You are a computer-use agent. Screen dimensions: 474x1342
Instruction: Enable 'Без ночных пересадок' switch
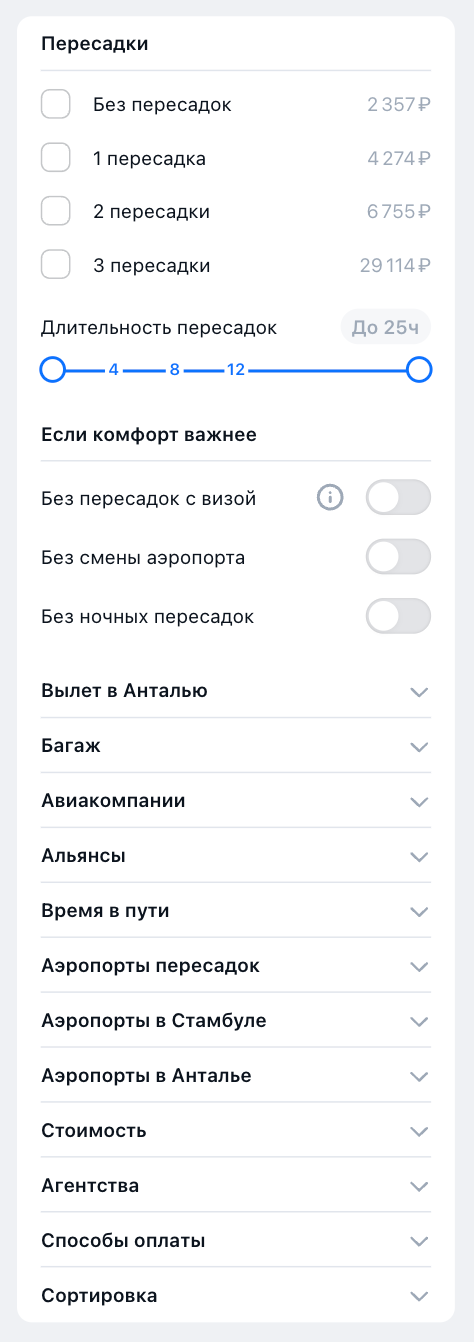coord(398,616)
